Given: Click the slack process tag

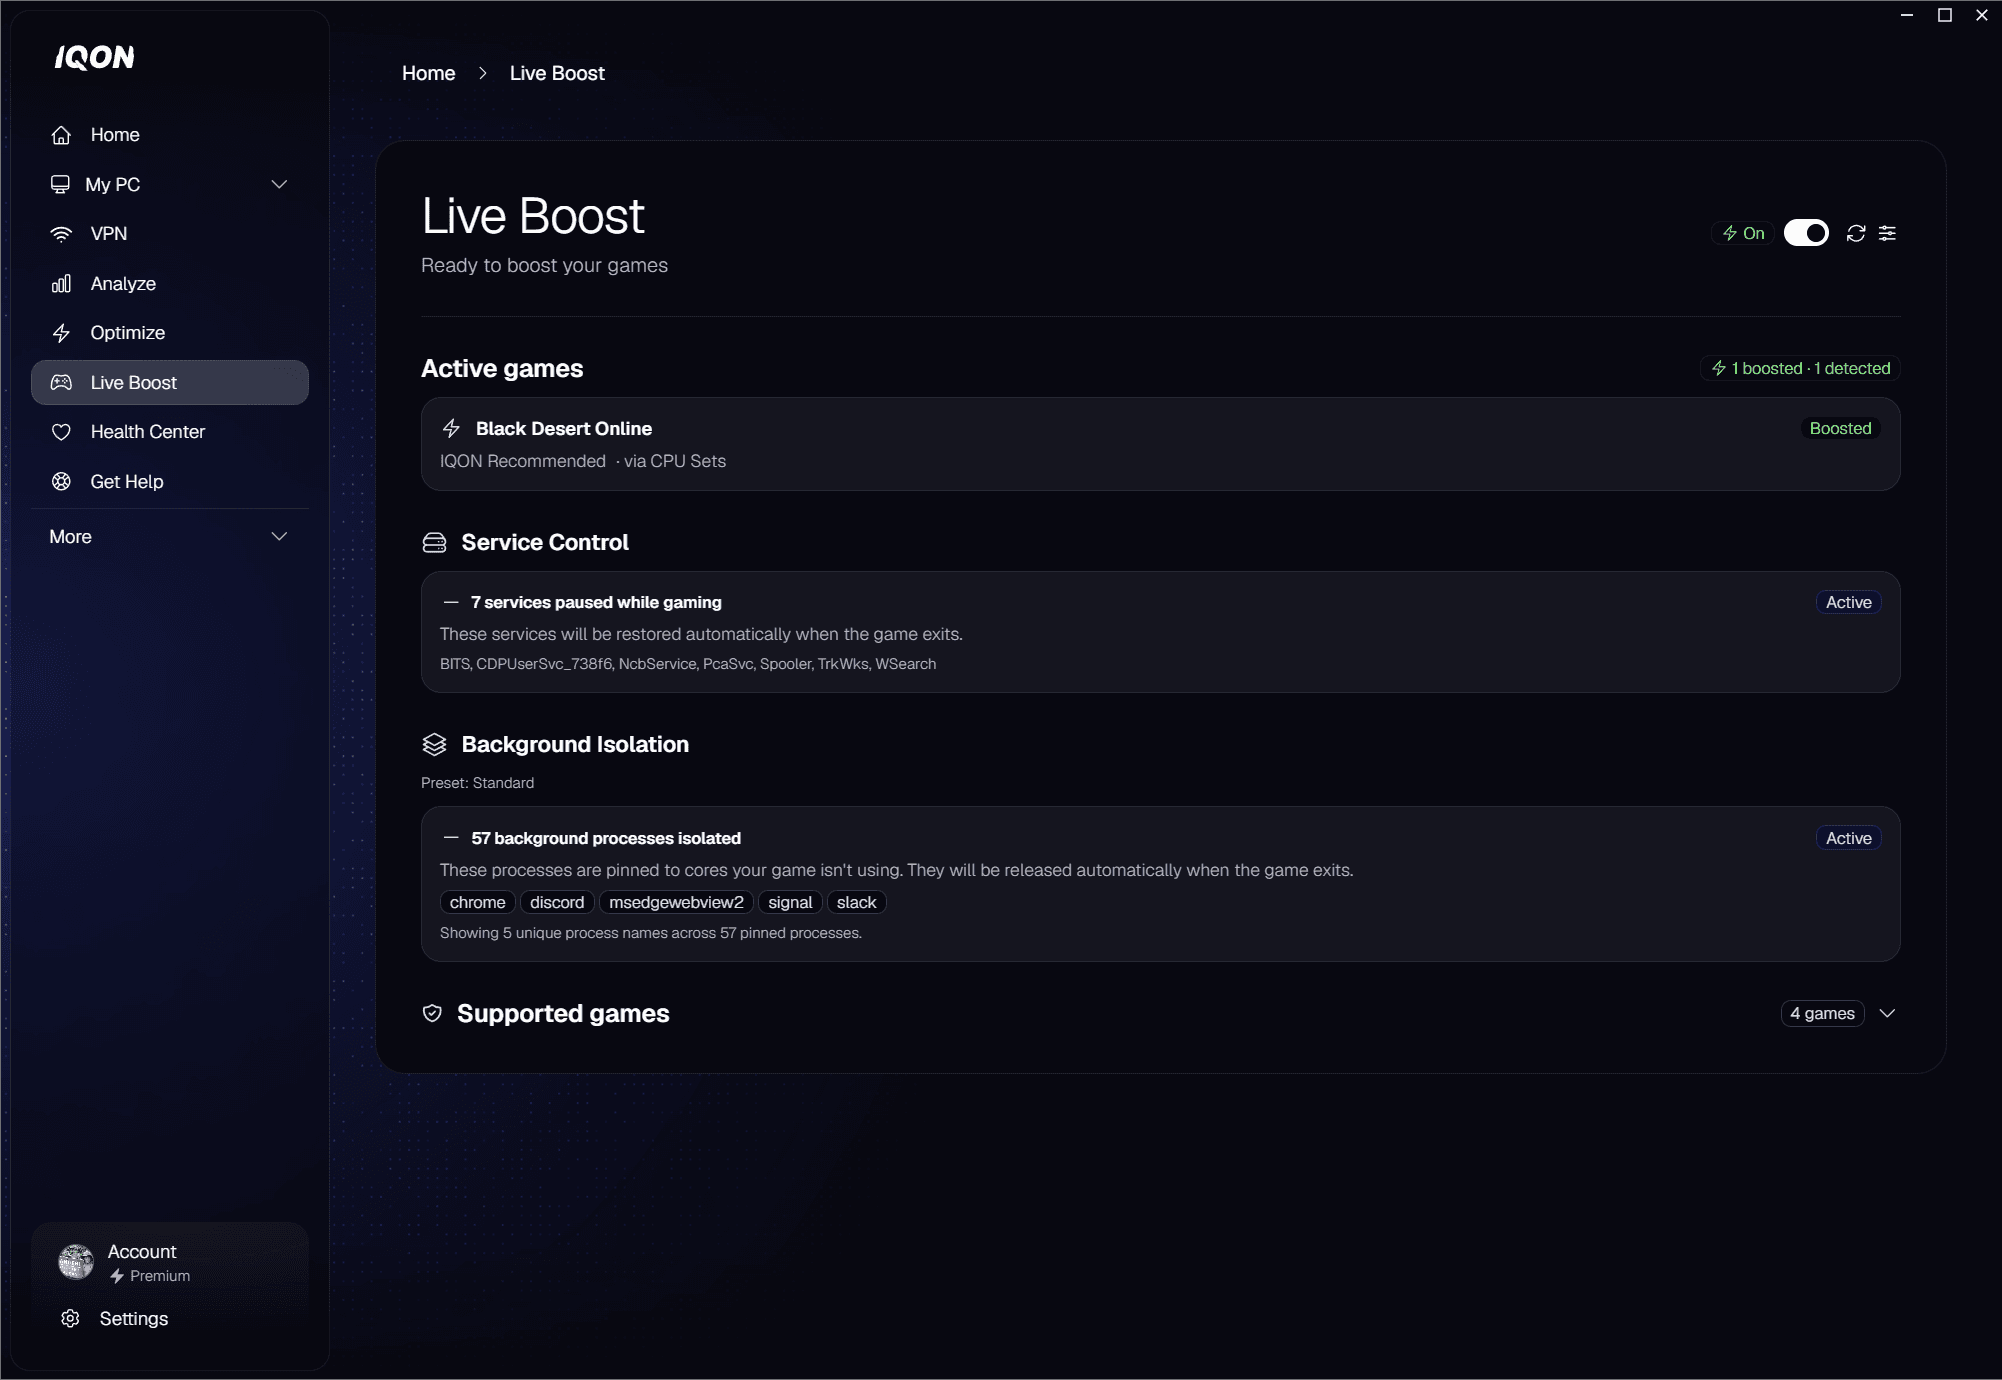Looking at the screenshot, I should click(856, 902).
